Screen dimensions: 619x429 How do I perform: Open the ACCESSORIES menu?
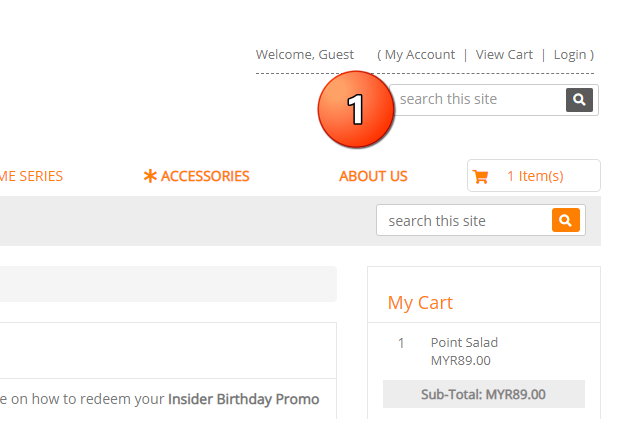click(205, 176)
